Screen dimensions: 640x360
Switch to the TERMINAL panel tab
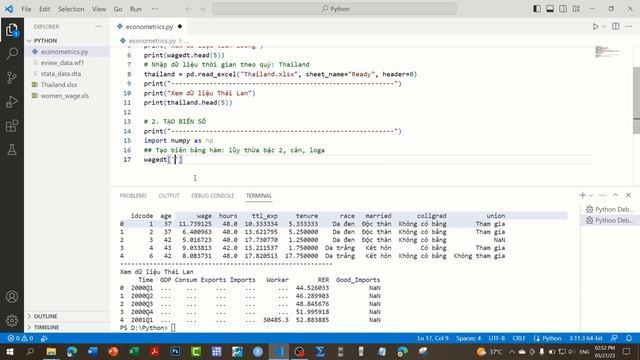pos(259,196)
